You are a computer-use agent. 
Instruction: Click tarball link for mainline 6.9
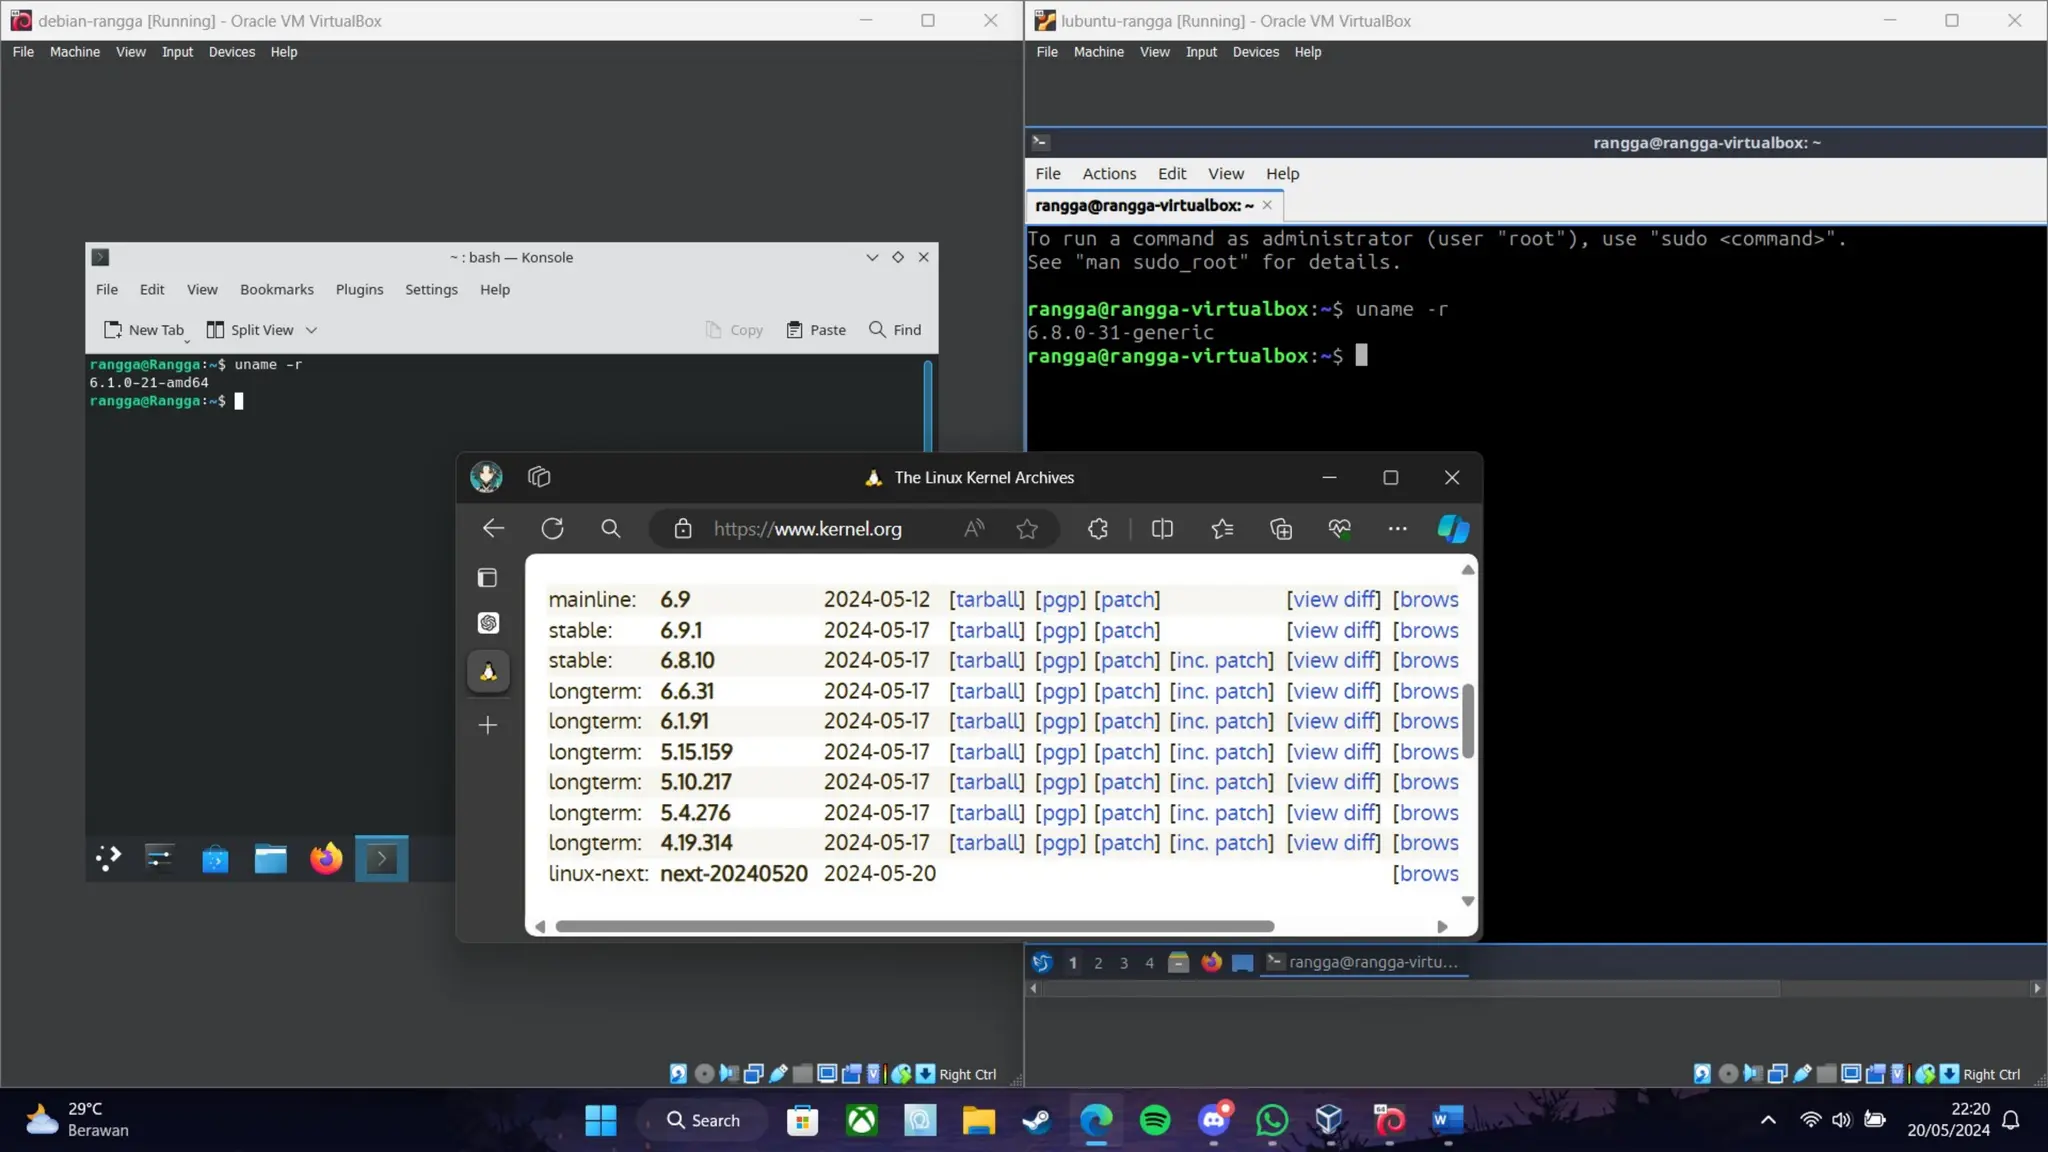click(x=987, y=599)
